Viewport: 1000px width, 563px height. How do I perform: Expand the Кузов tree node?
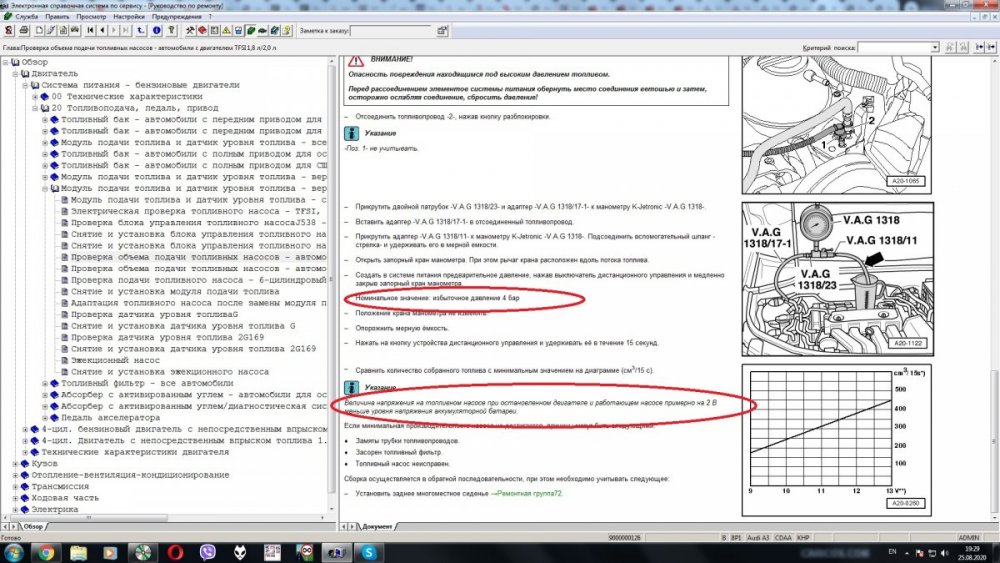15,464
